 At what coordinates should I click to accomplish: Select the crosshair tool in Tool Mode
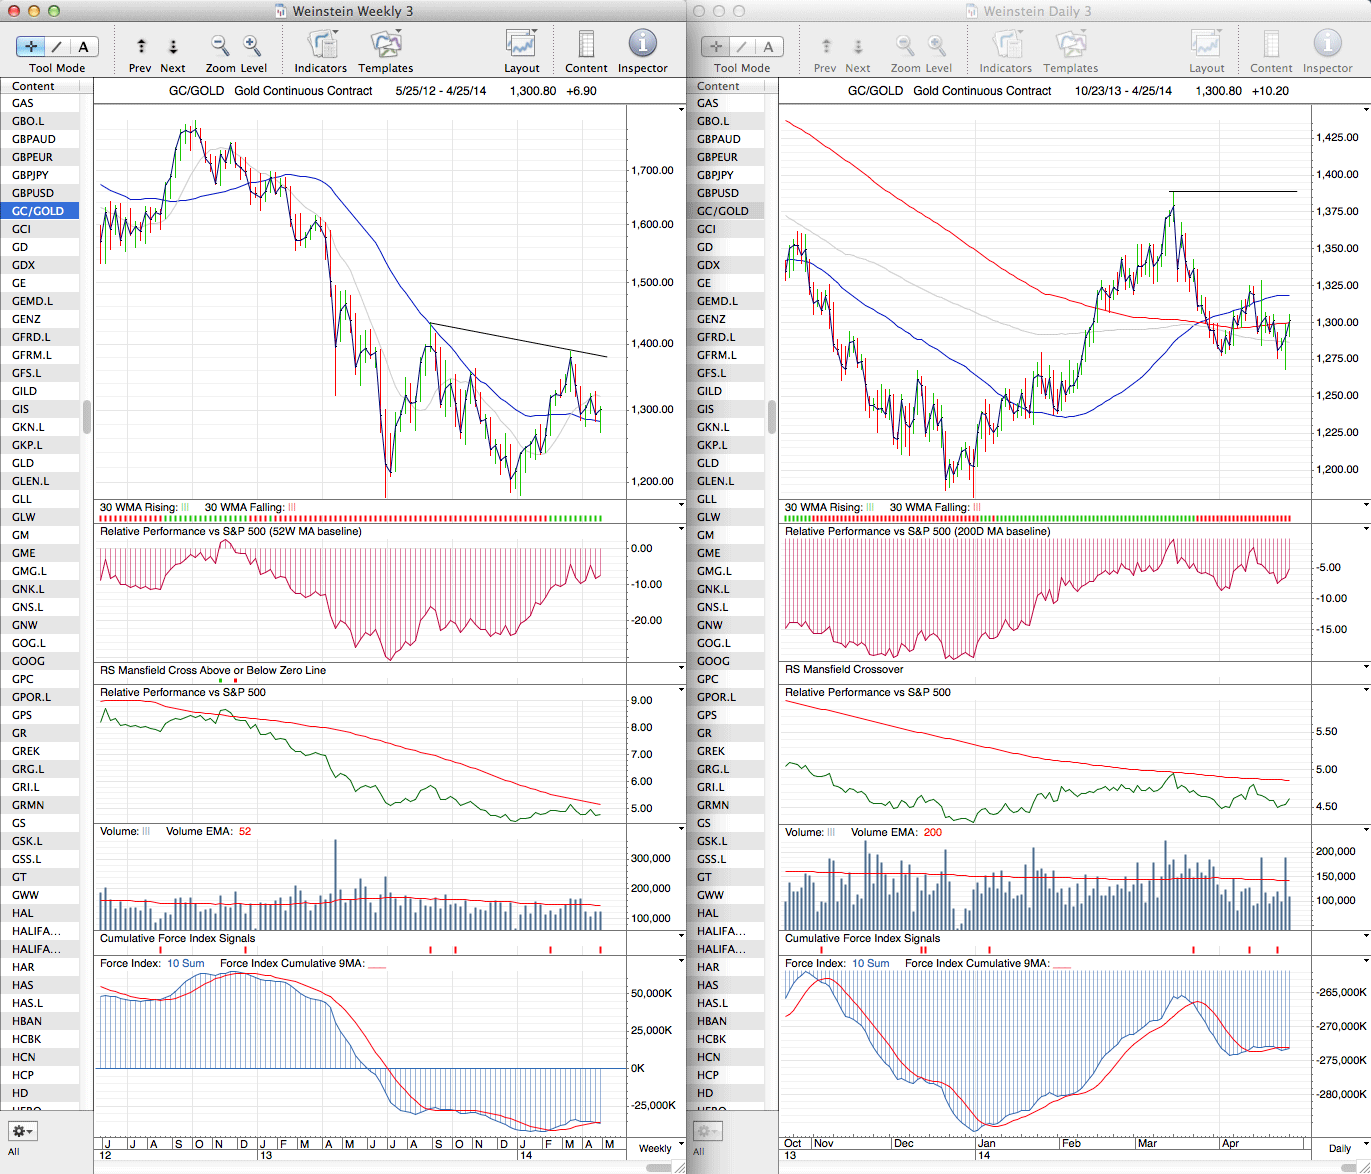pos(31,47)
